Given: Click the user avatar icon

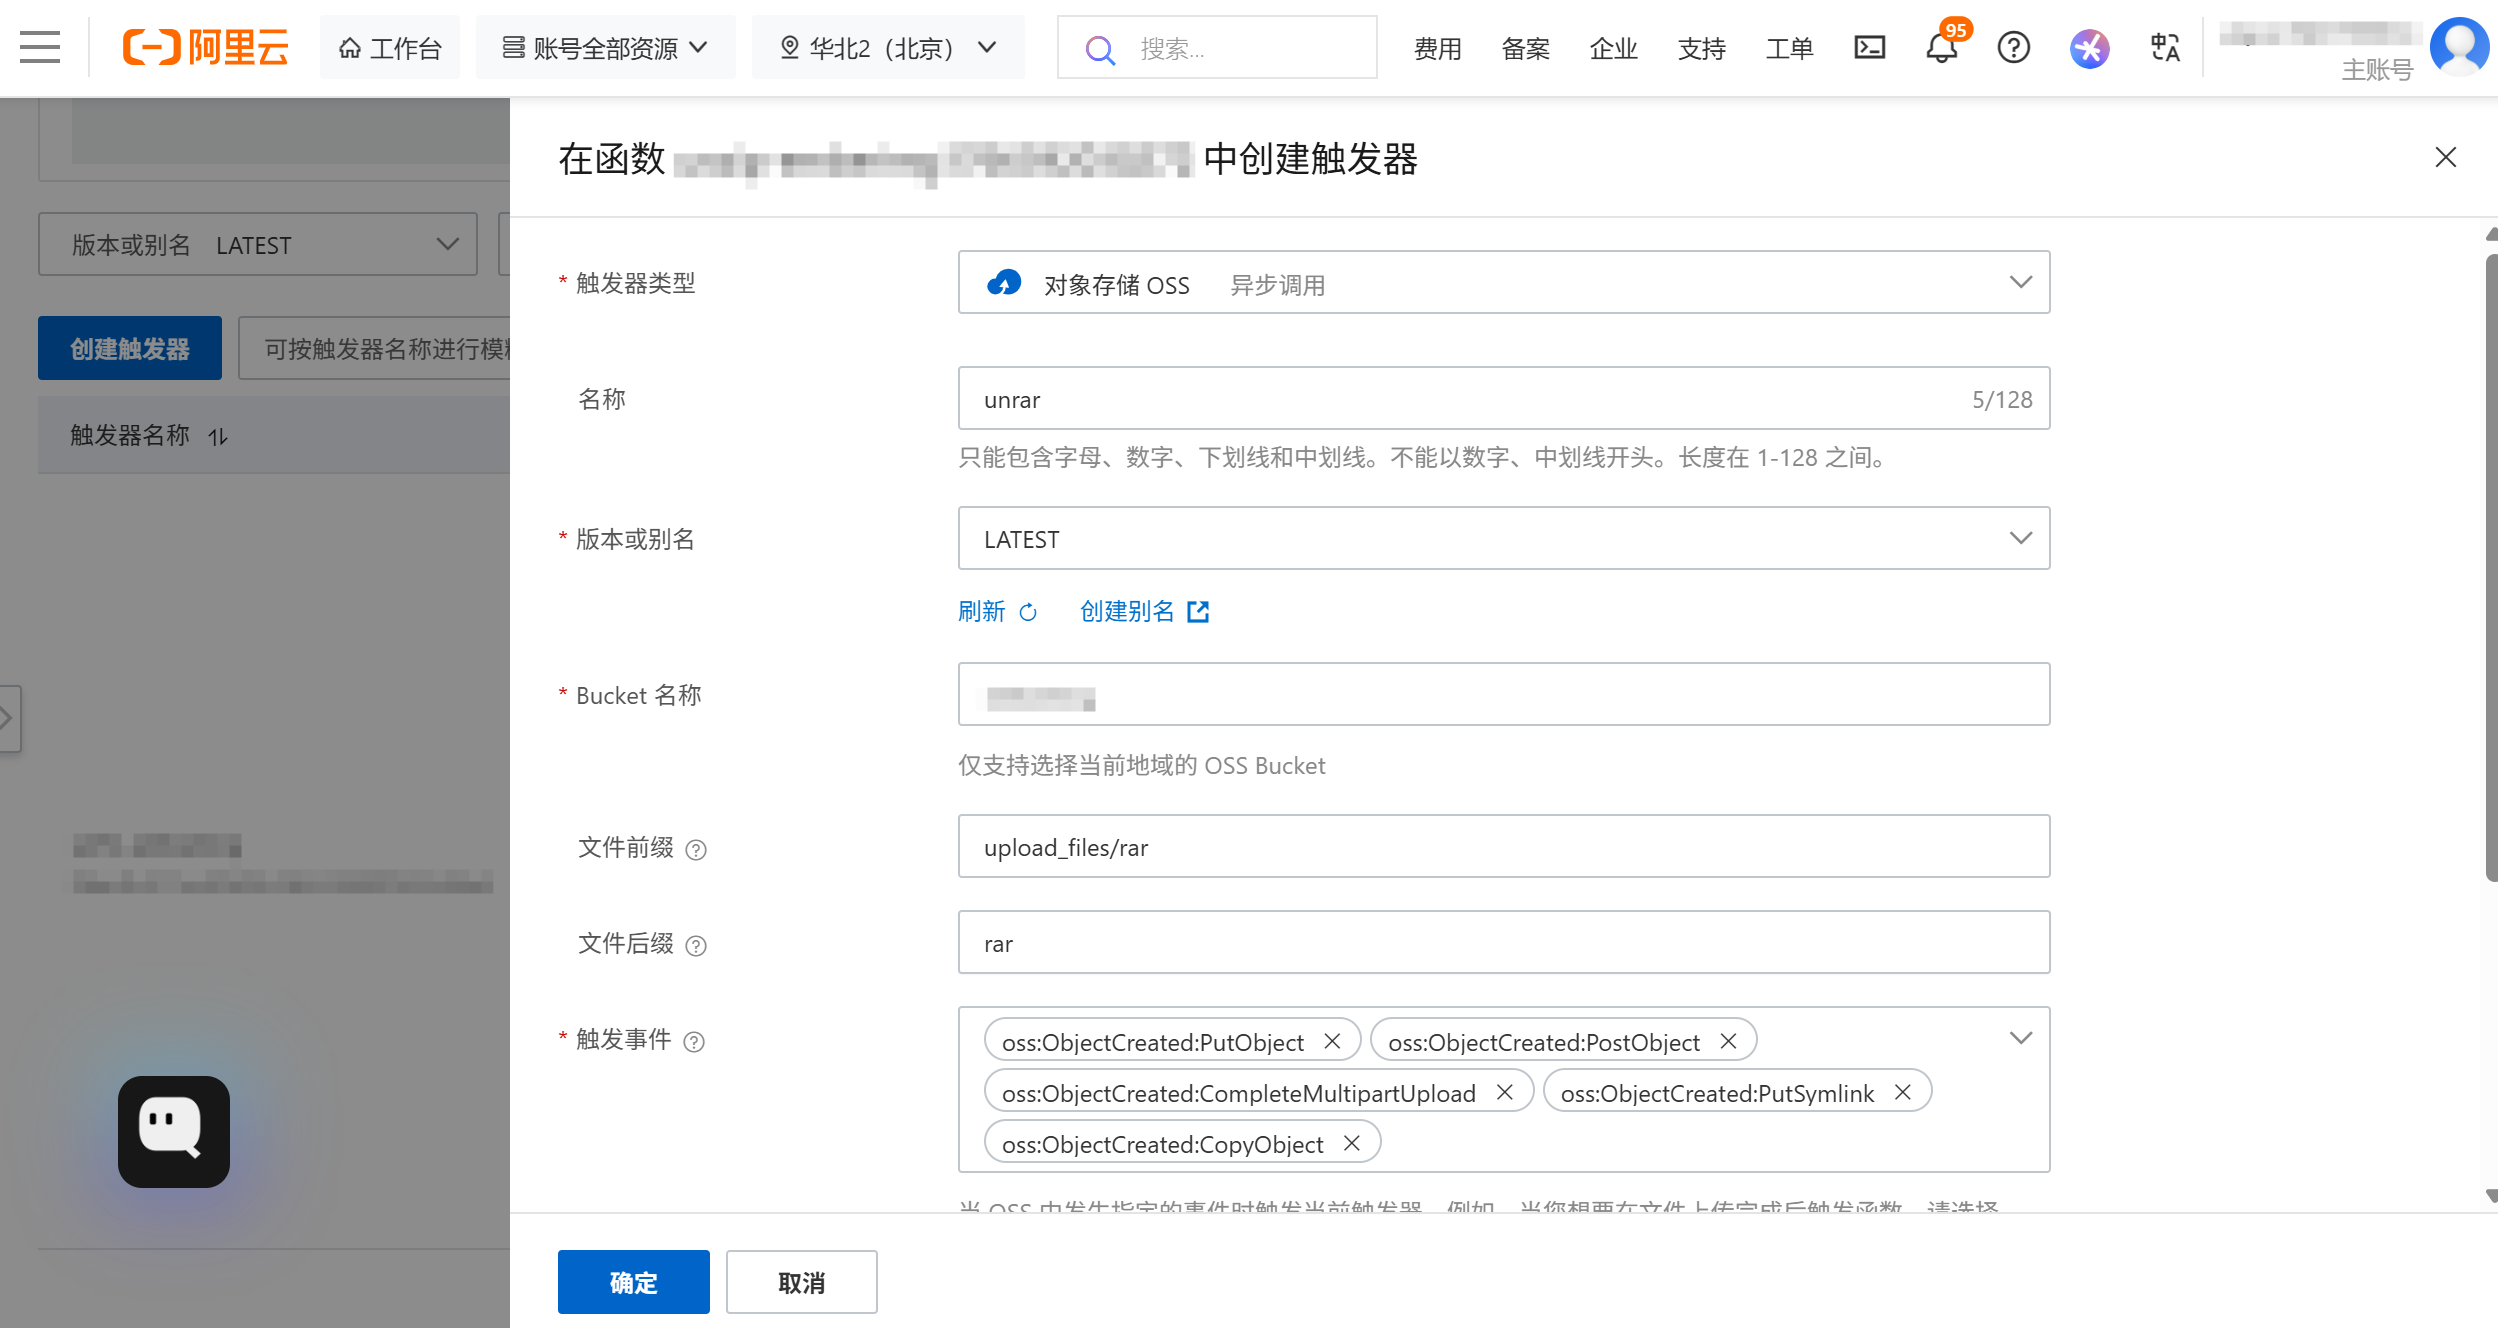Looking at the screenshot, I should point(2459,45).
